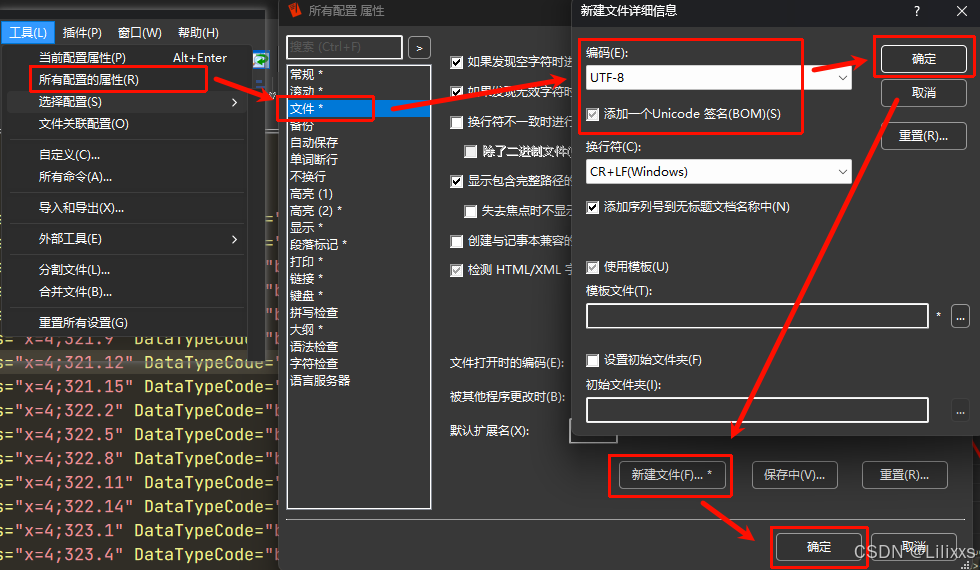Open the line ending dropdown CR+LF(Windows)
Image resolution: width=980 pixels, height=570 pixels.
(x=719, y=172)
